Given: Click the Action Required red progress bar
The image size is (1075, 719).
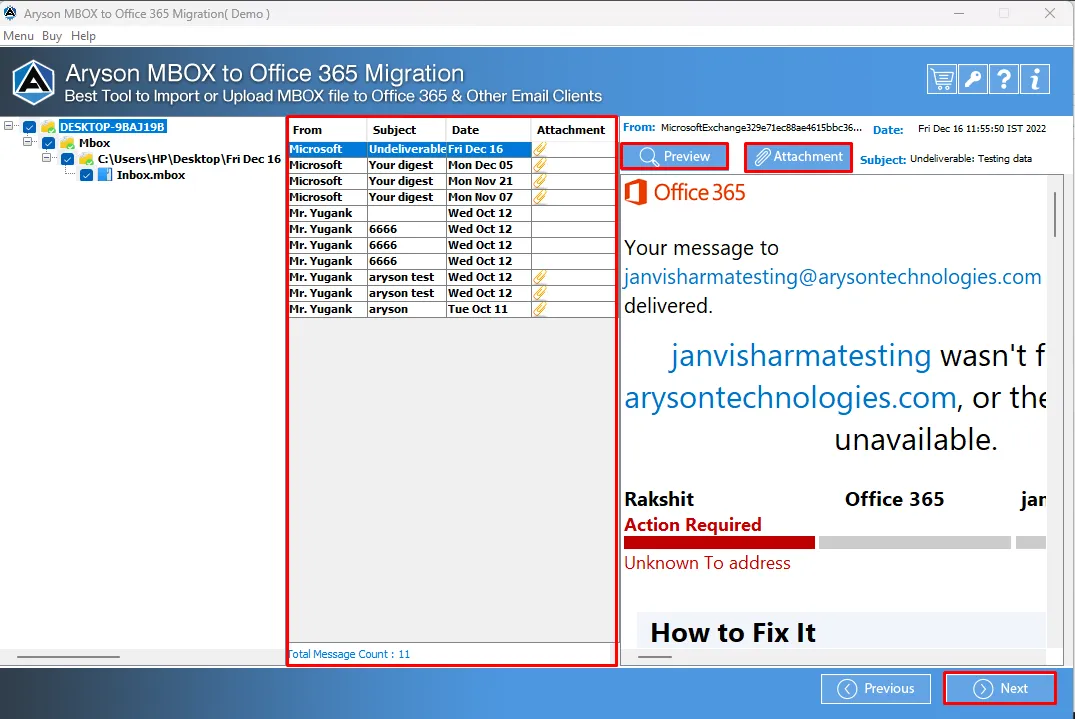Looking at the screenshot, I should pyautogui.click(x=719, y=542).
